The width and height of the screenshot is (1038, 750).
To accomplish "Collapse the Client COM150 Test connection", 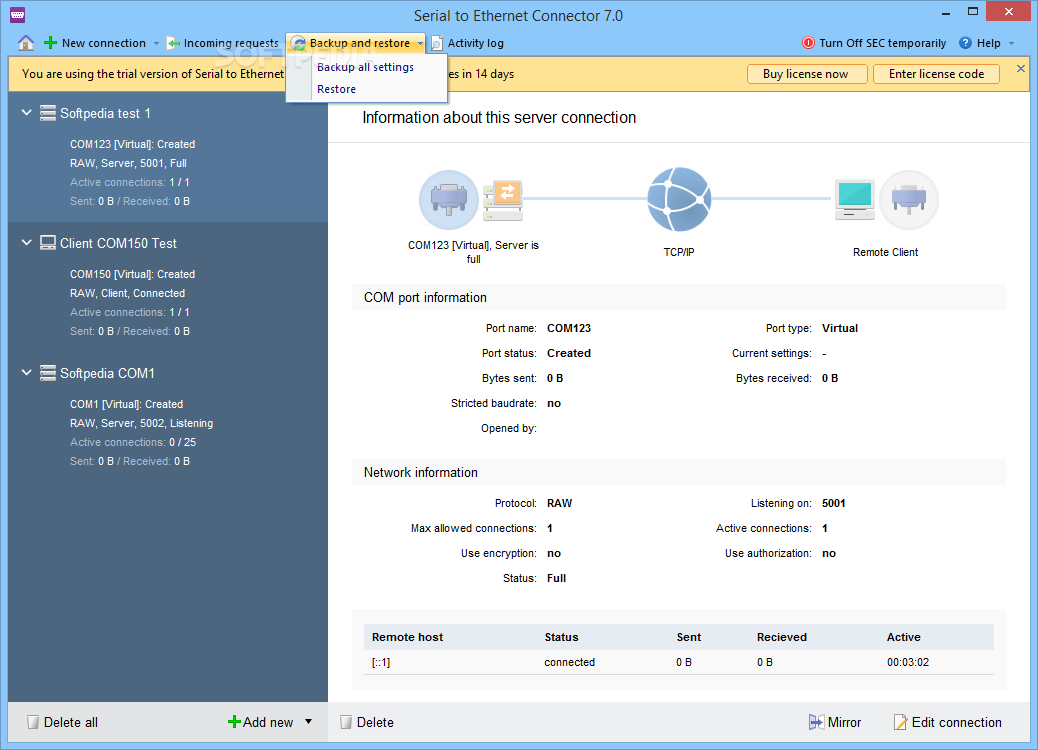I will 26,242.
